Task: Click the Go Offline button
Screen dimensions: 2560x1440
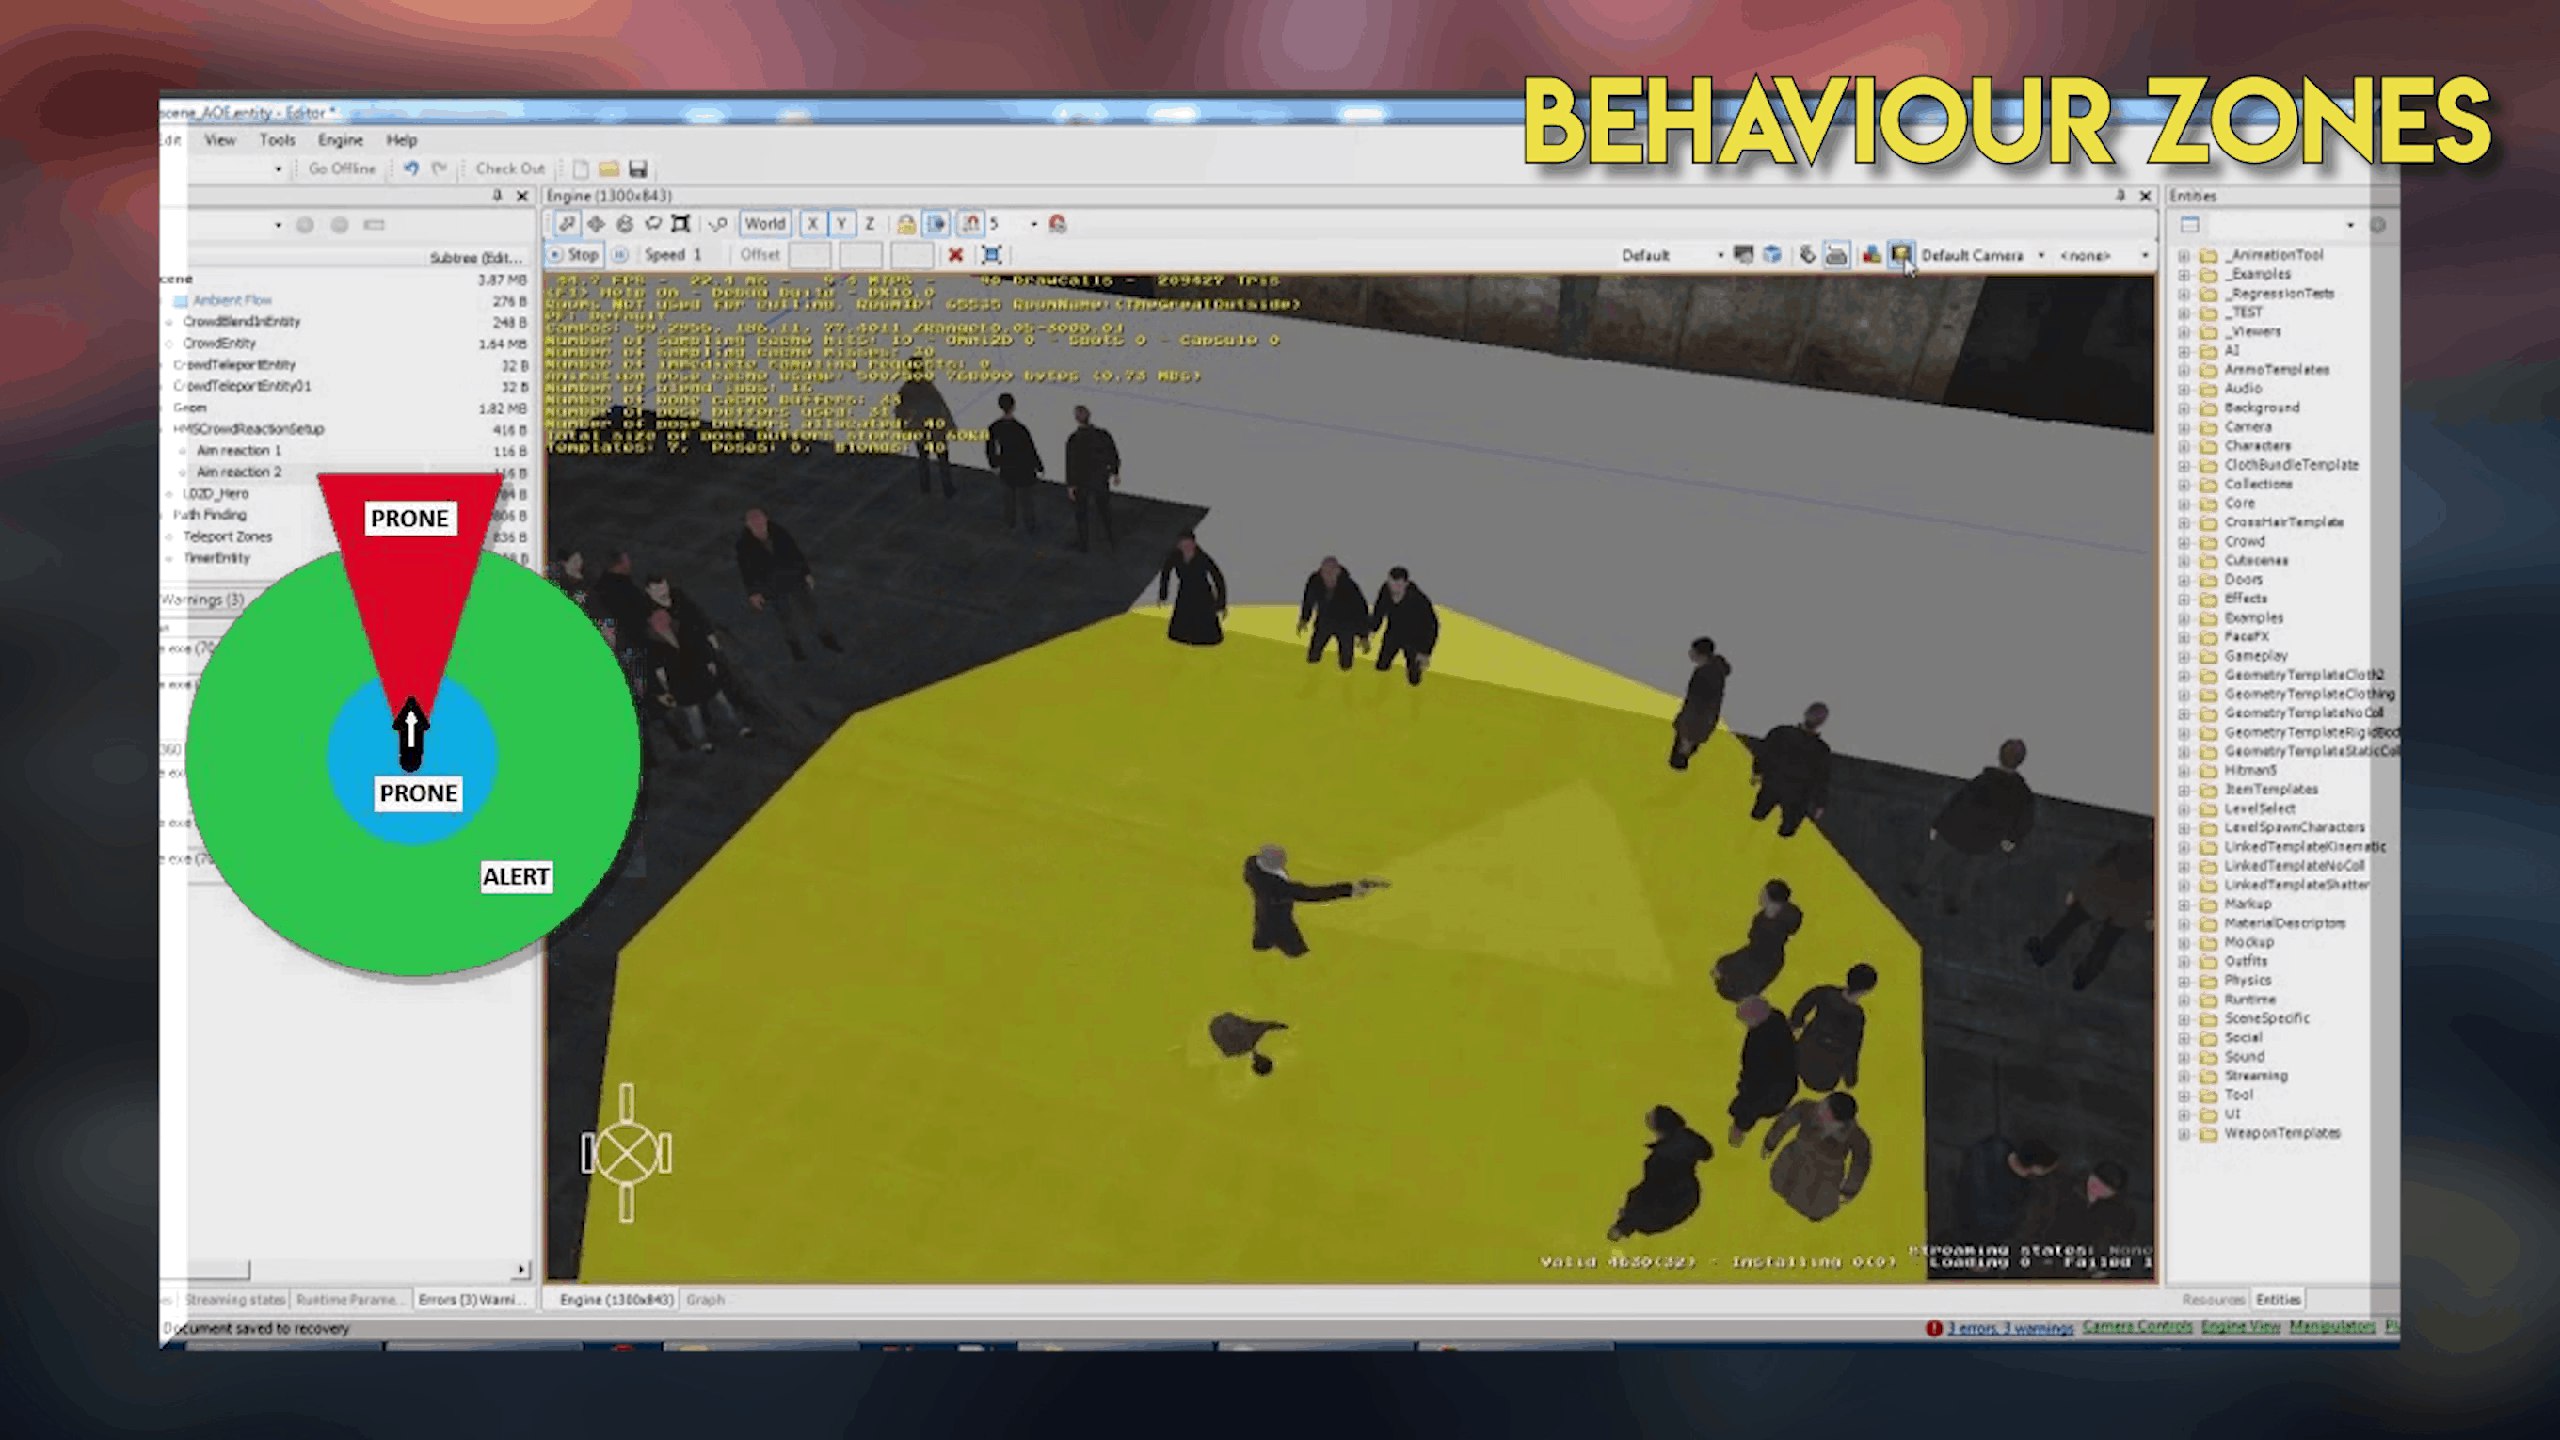Action: (x=342, y=169)
